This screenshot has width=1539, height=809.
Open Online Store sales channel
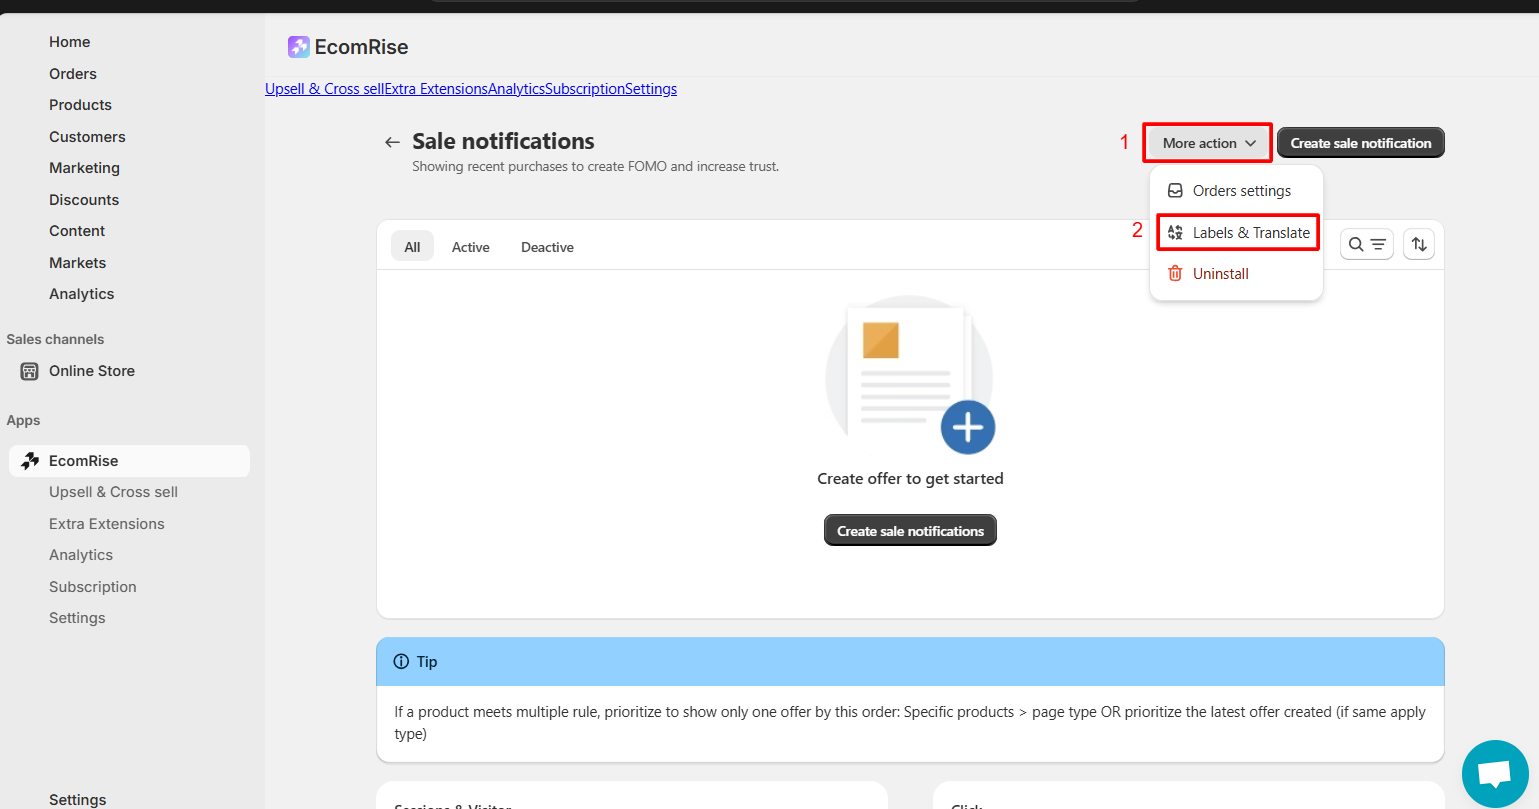click(92, 371)
